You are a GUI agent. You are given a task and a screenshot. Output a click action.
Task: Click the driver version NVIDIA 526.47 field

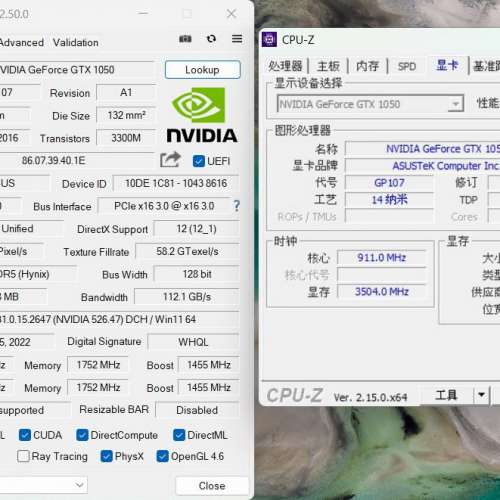[x=119, y=319]
